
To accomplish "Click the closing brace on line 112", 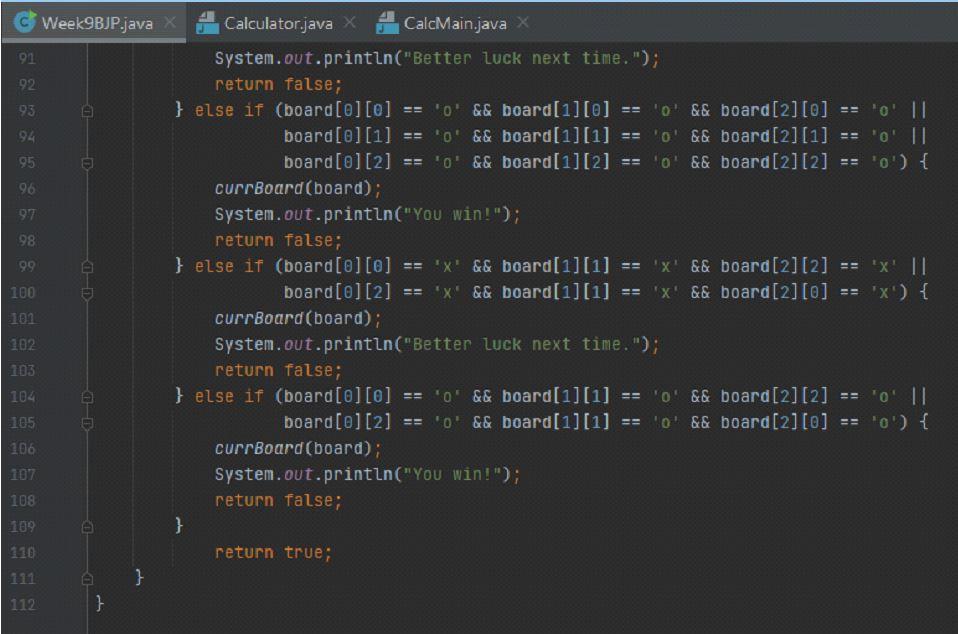I will coord(100,604).
